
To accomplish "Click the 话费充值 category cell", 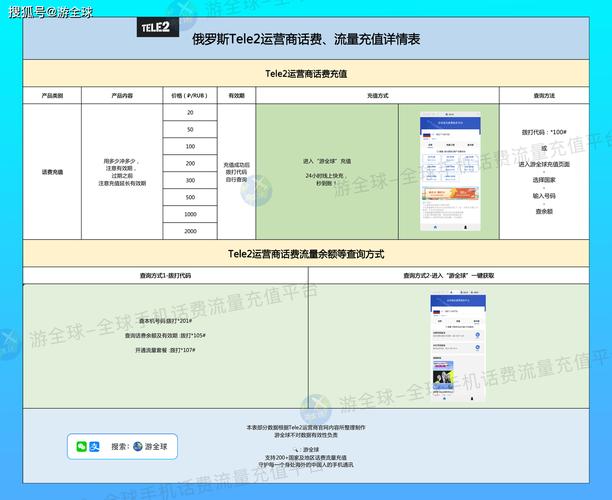I will (x=52, y=172).
